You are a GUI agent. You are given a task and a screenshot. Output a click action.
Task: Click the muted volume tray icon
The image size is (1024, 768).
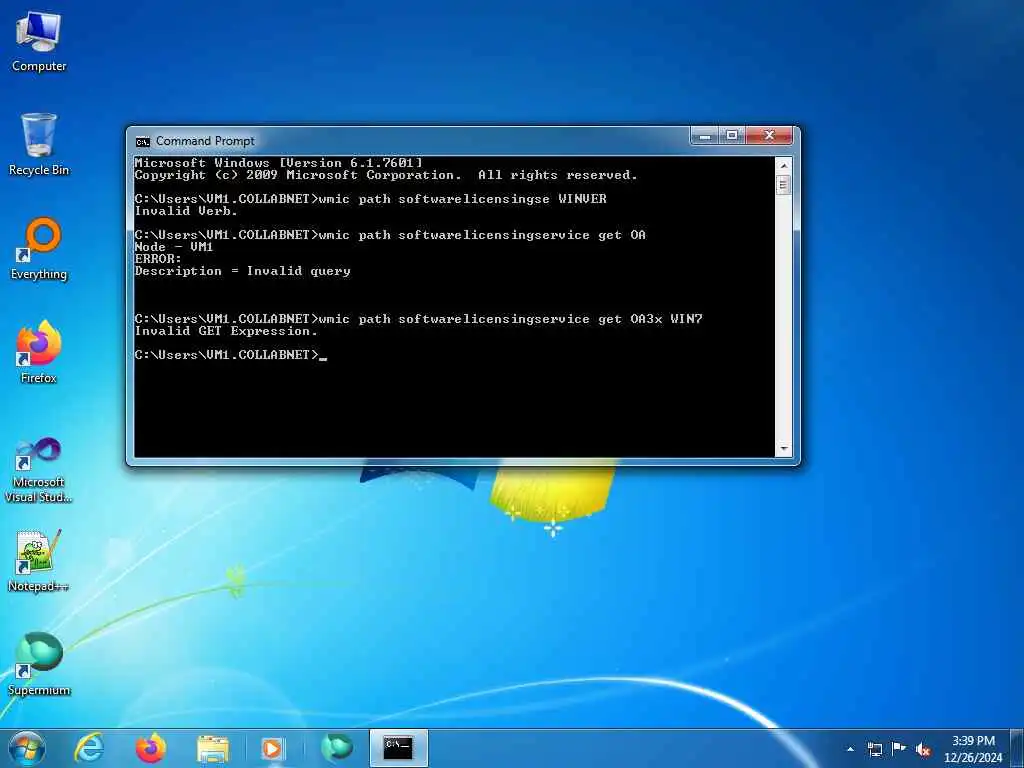point(923,750)
